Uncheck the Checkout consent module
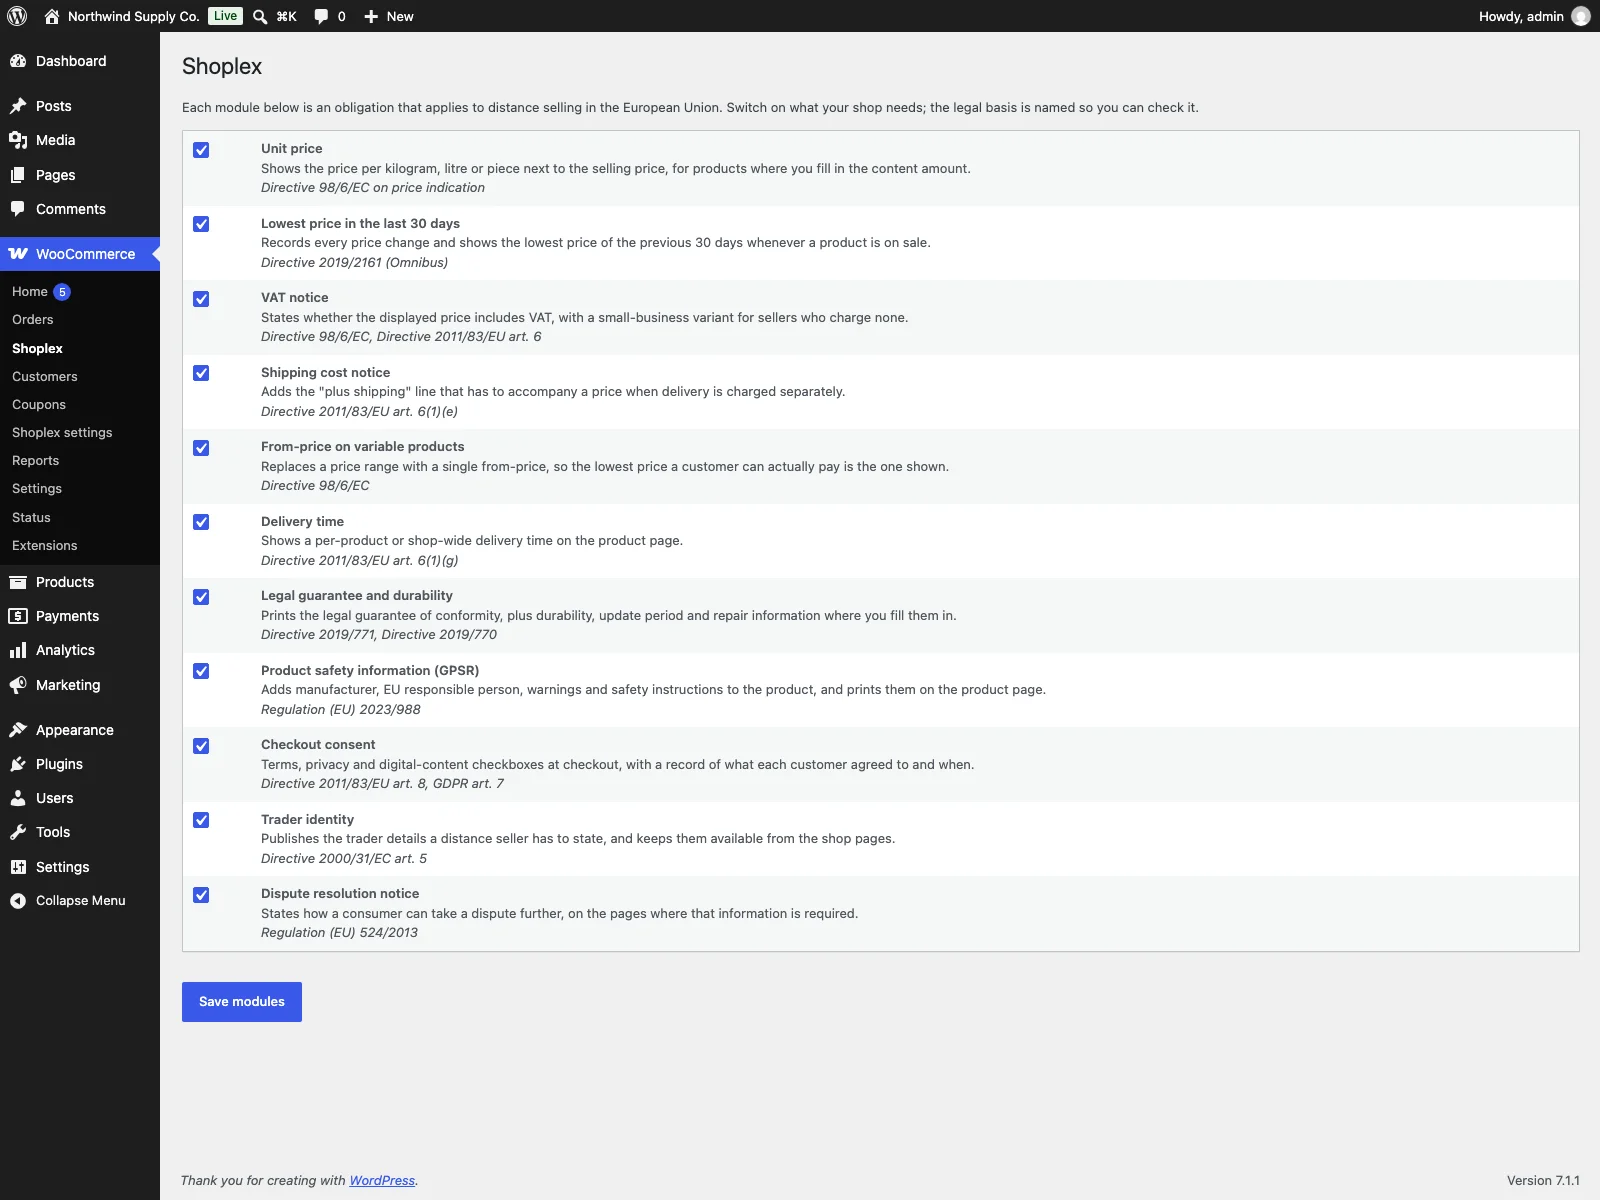 (201, 746)
